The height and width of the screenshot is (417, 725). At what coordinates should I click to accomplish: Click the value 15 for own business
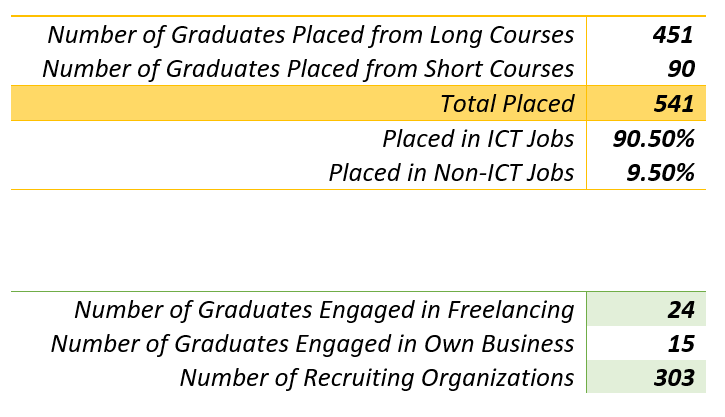tap(680, 344)
